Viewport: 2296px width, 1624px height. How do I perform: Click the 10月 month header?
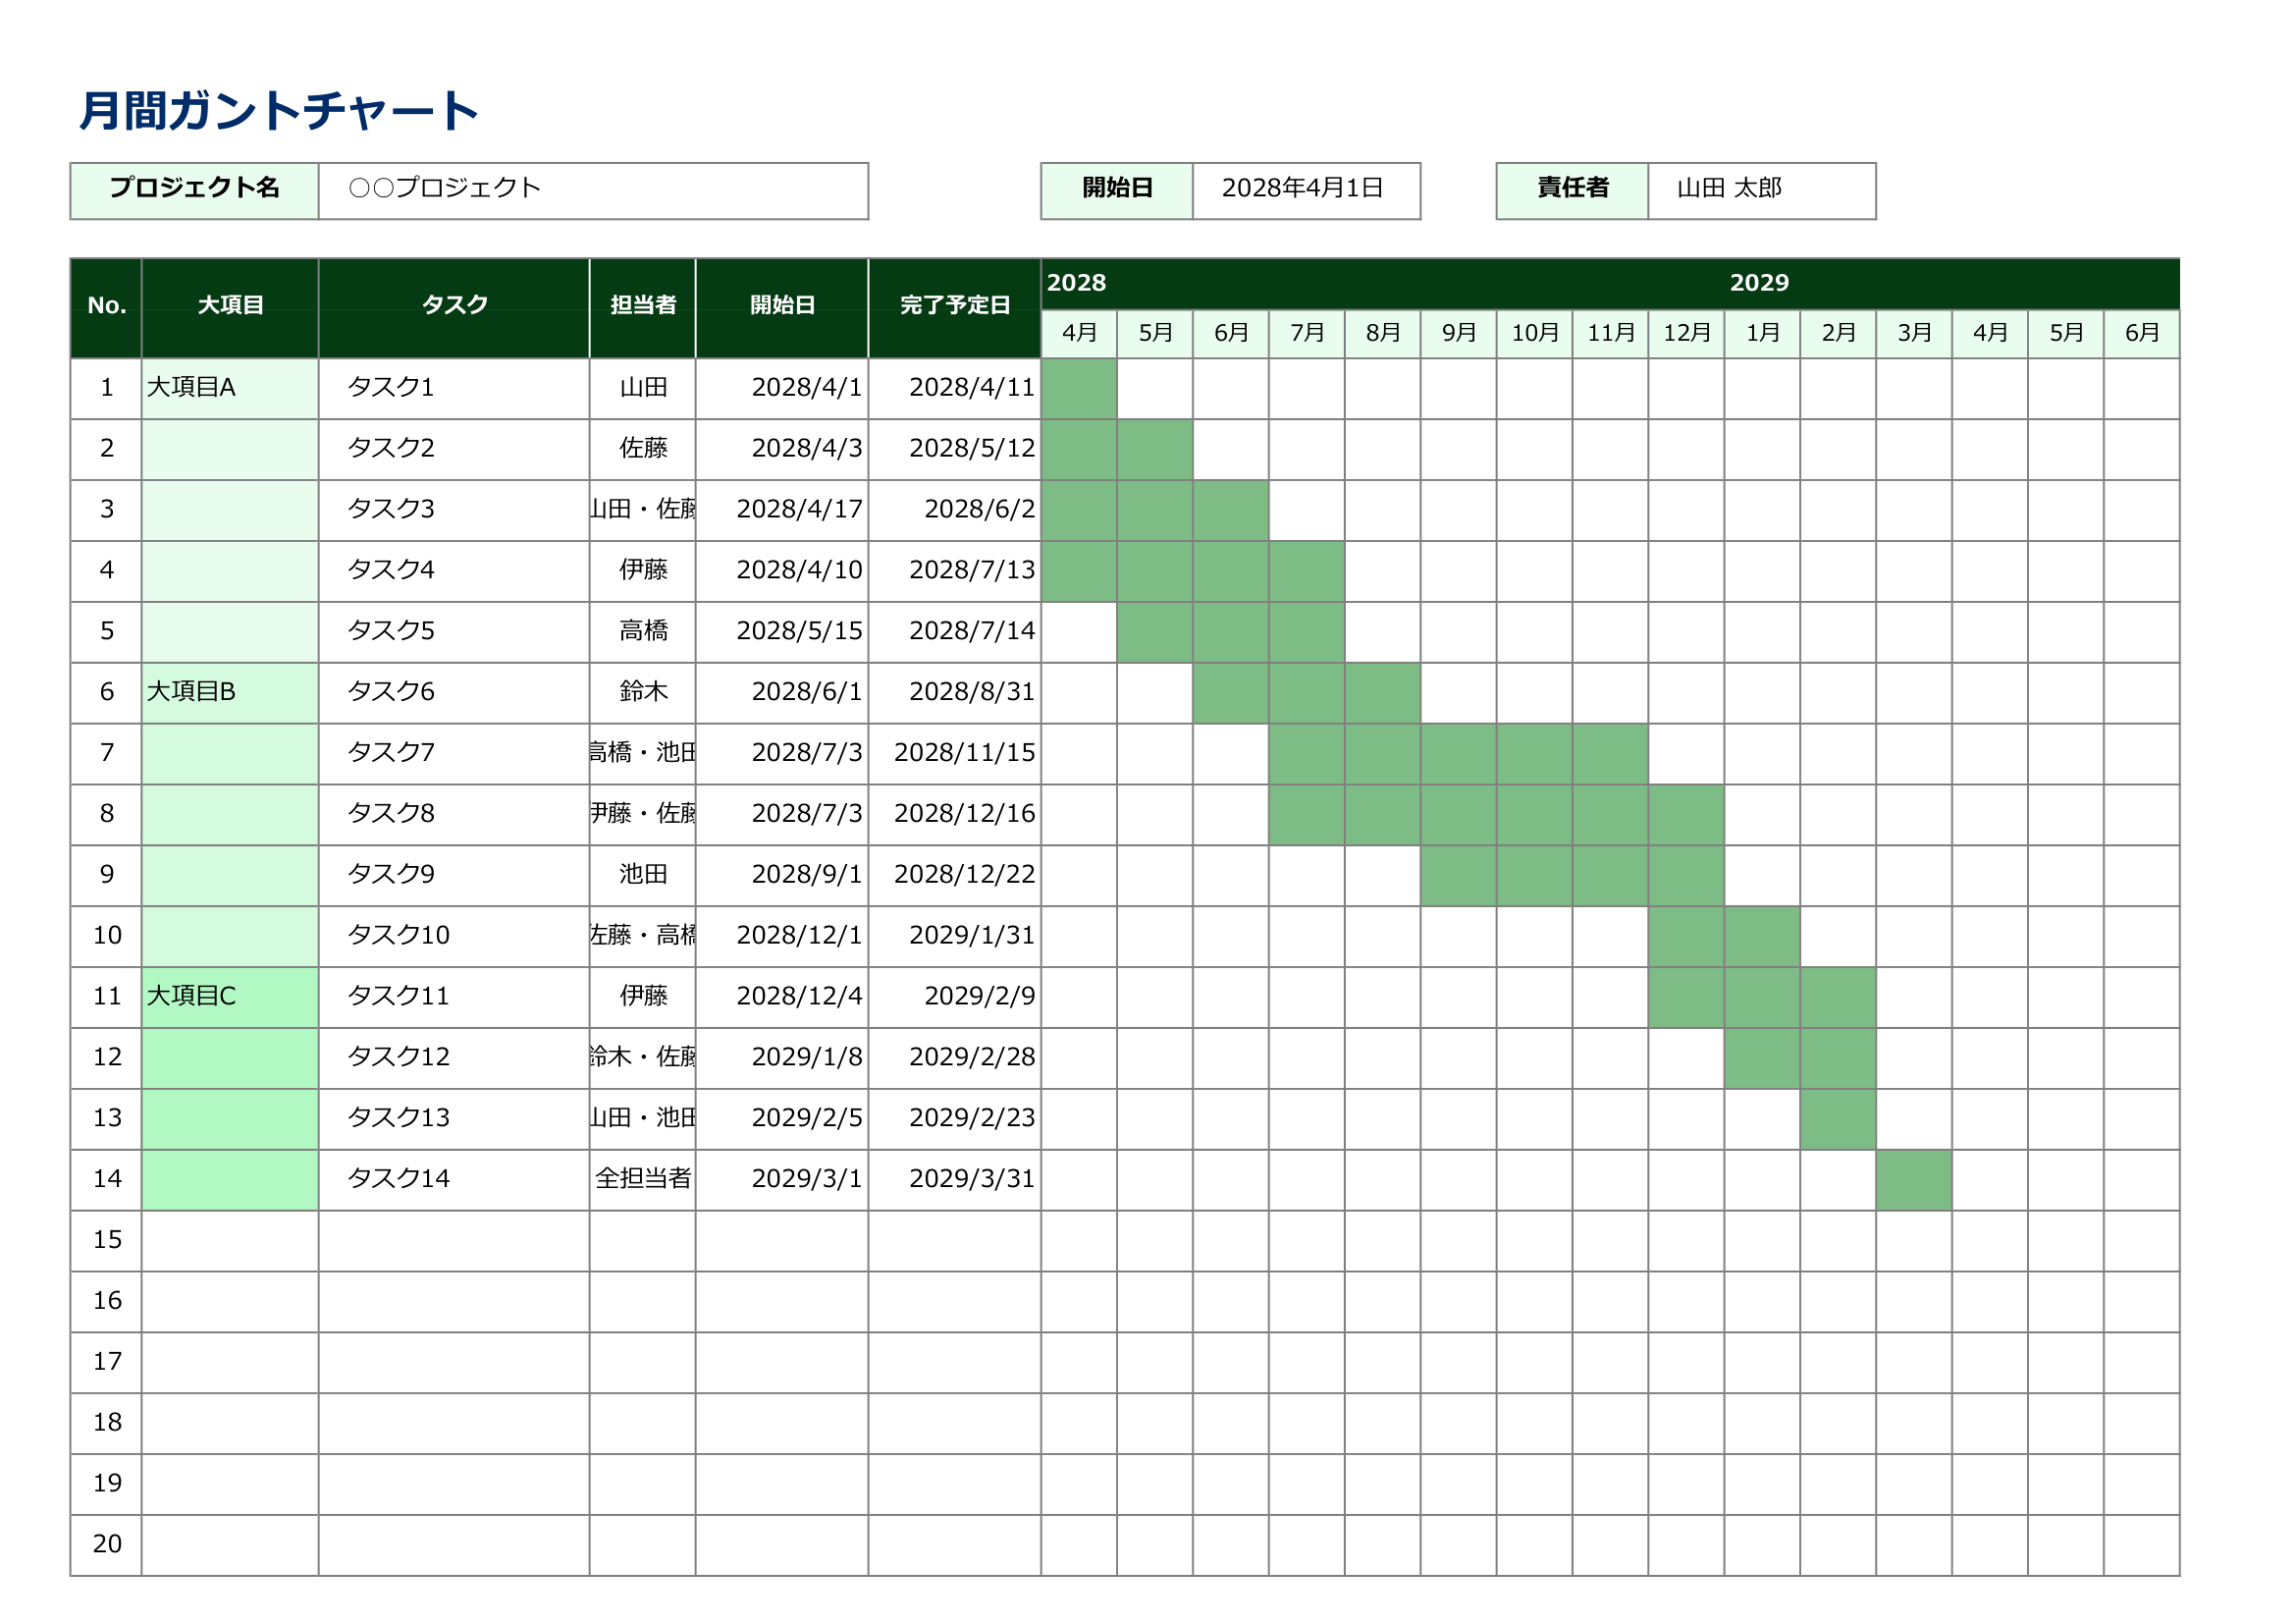1535,333
